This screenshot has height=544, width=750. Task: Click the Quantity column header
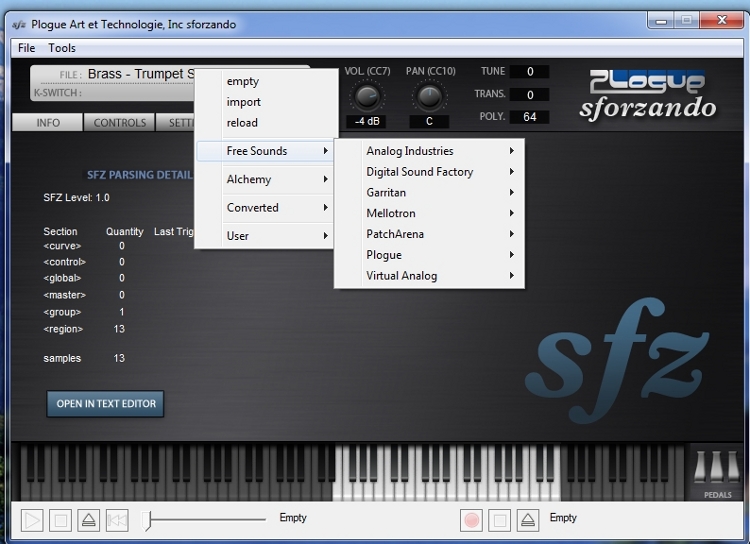pos(124,232)
